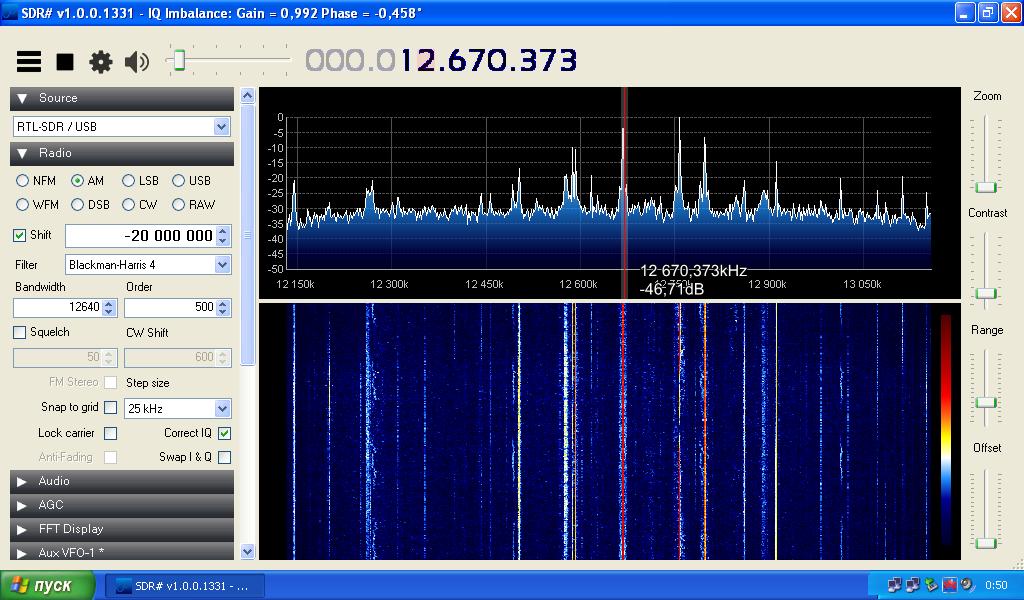Disable the Correct IQ checkbox

(224, 433)
